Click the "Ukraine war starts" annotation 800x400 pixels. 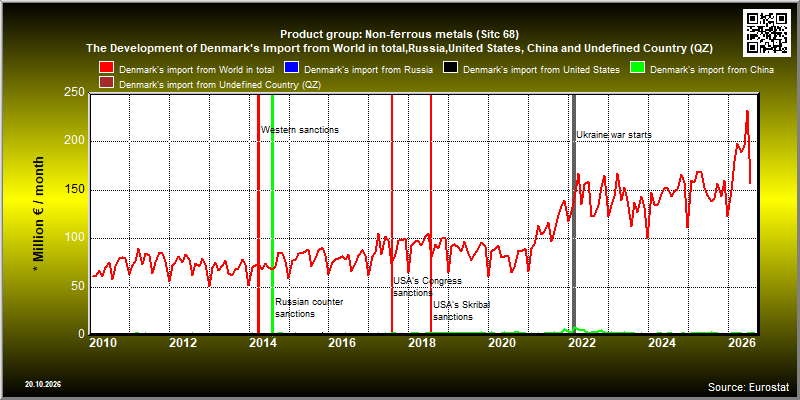tap(614, 135)
